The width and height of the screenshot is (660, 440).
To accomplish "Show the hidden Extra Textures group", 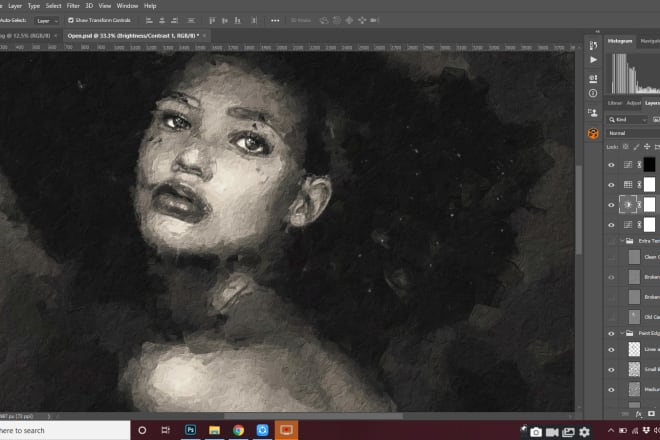I will (x=611, y=241).
